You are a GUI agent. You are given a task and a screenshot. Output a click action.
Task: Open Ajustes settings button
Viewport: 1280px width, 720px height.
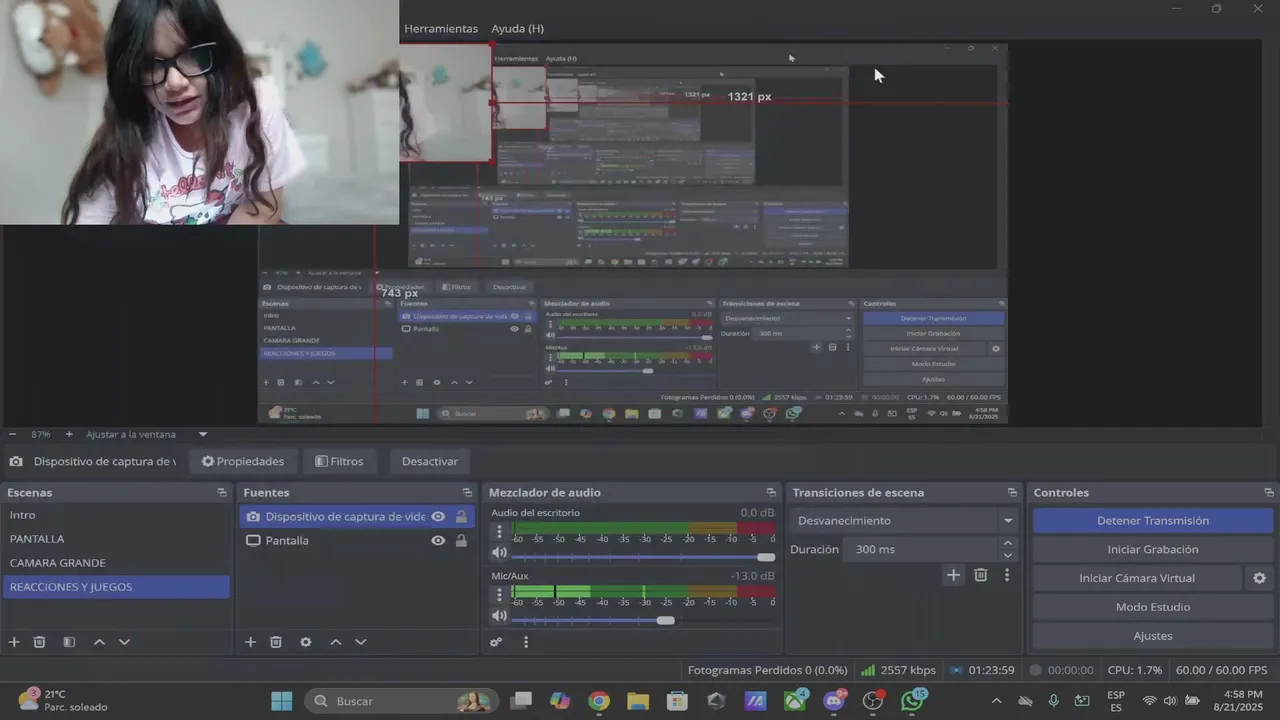1152,636
